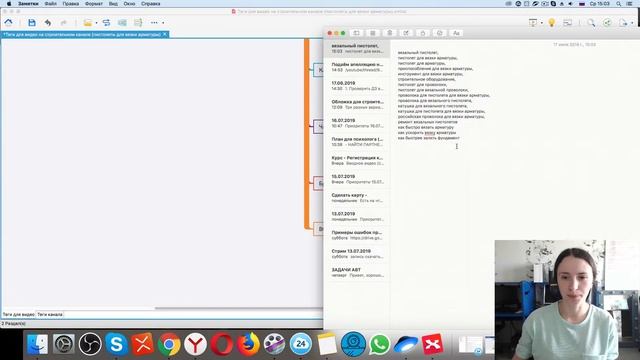Select the 'вязальный пистолет' note in the list
The height and width of the screenshot is (360, 640).
click(x=357, y=49)
